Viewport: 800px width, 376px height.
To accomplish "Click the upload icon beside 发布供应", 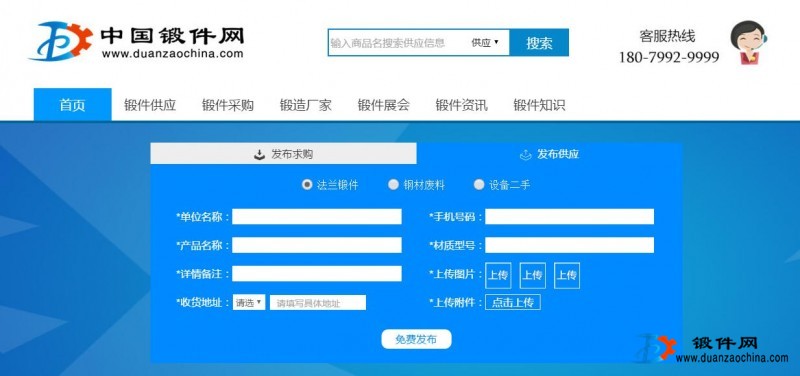I will point(526,154).
